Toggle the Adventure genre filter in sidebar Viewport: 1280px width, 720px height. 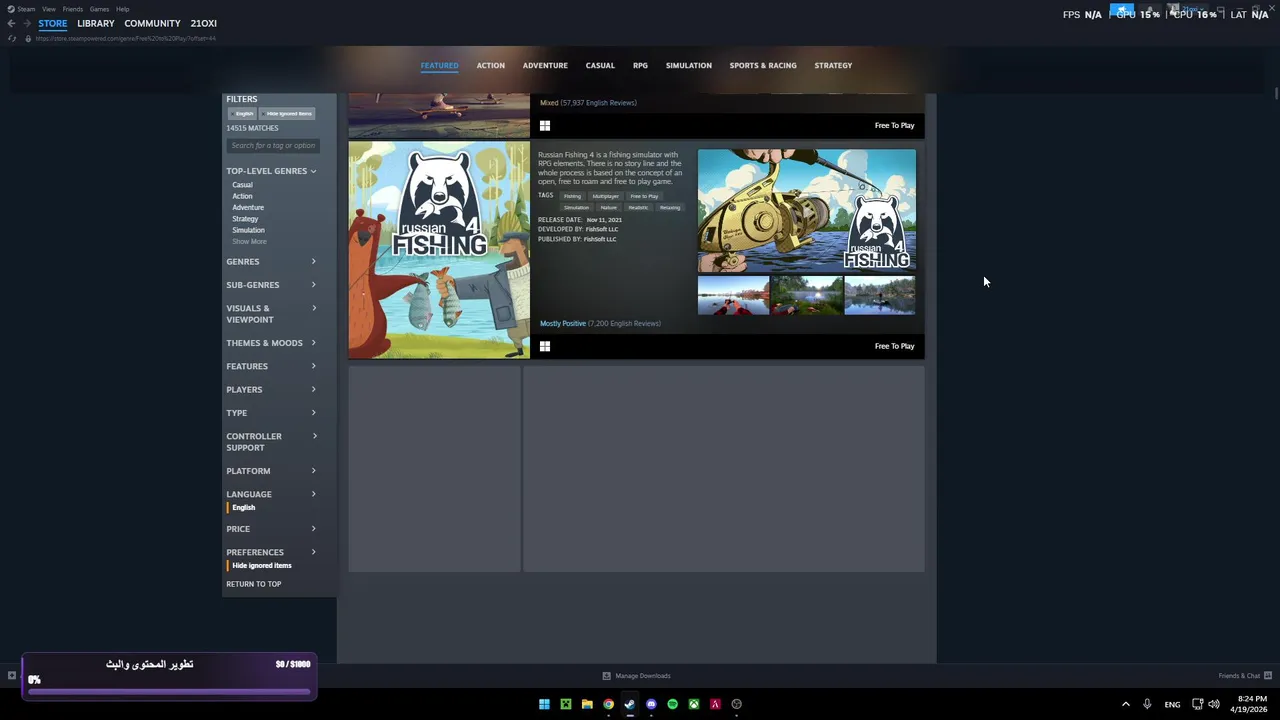point(248,207)
